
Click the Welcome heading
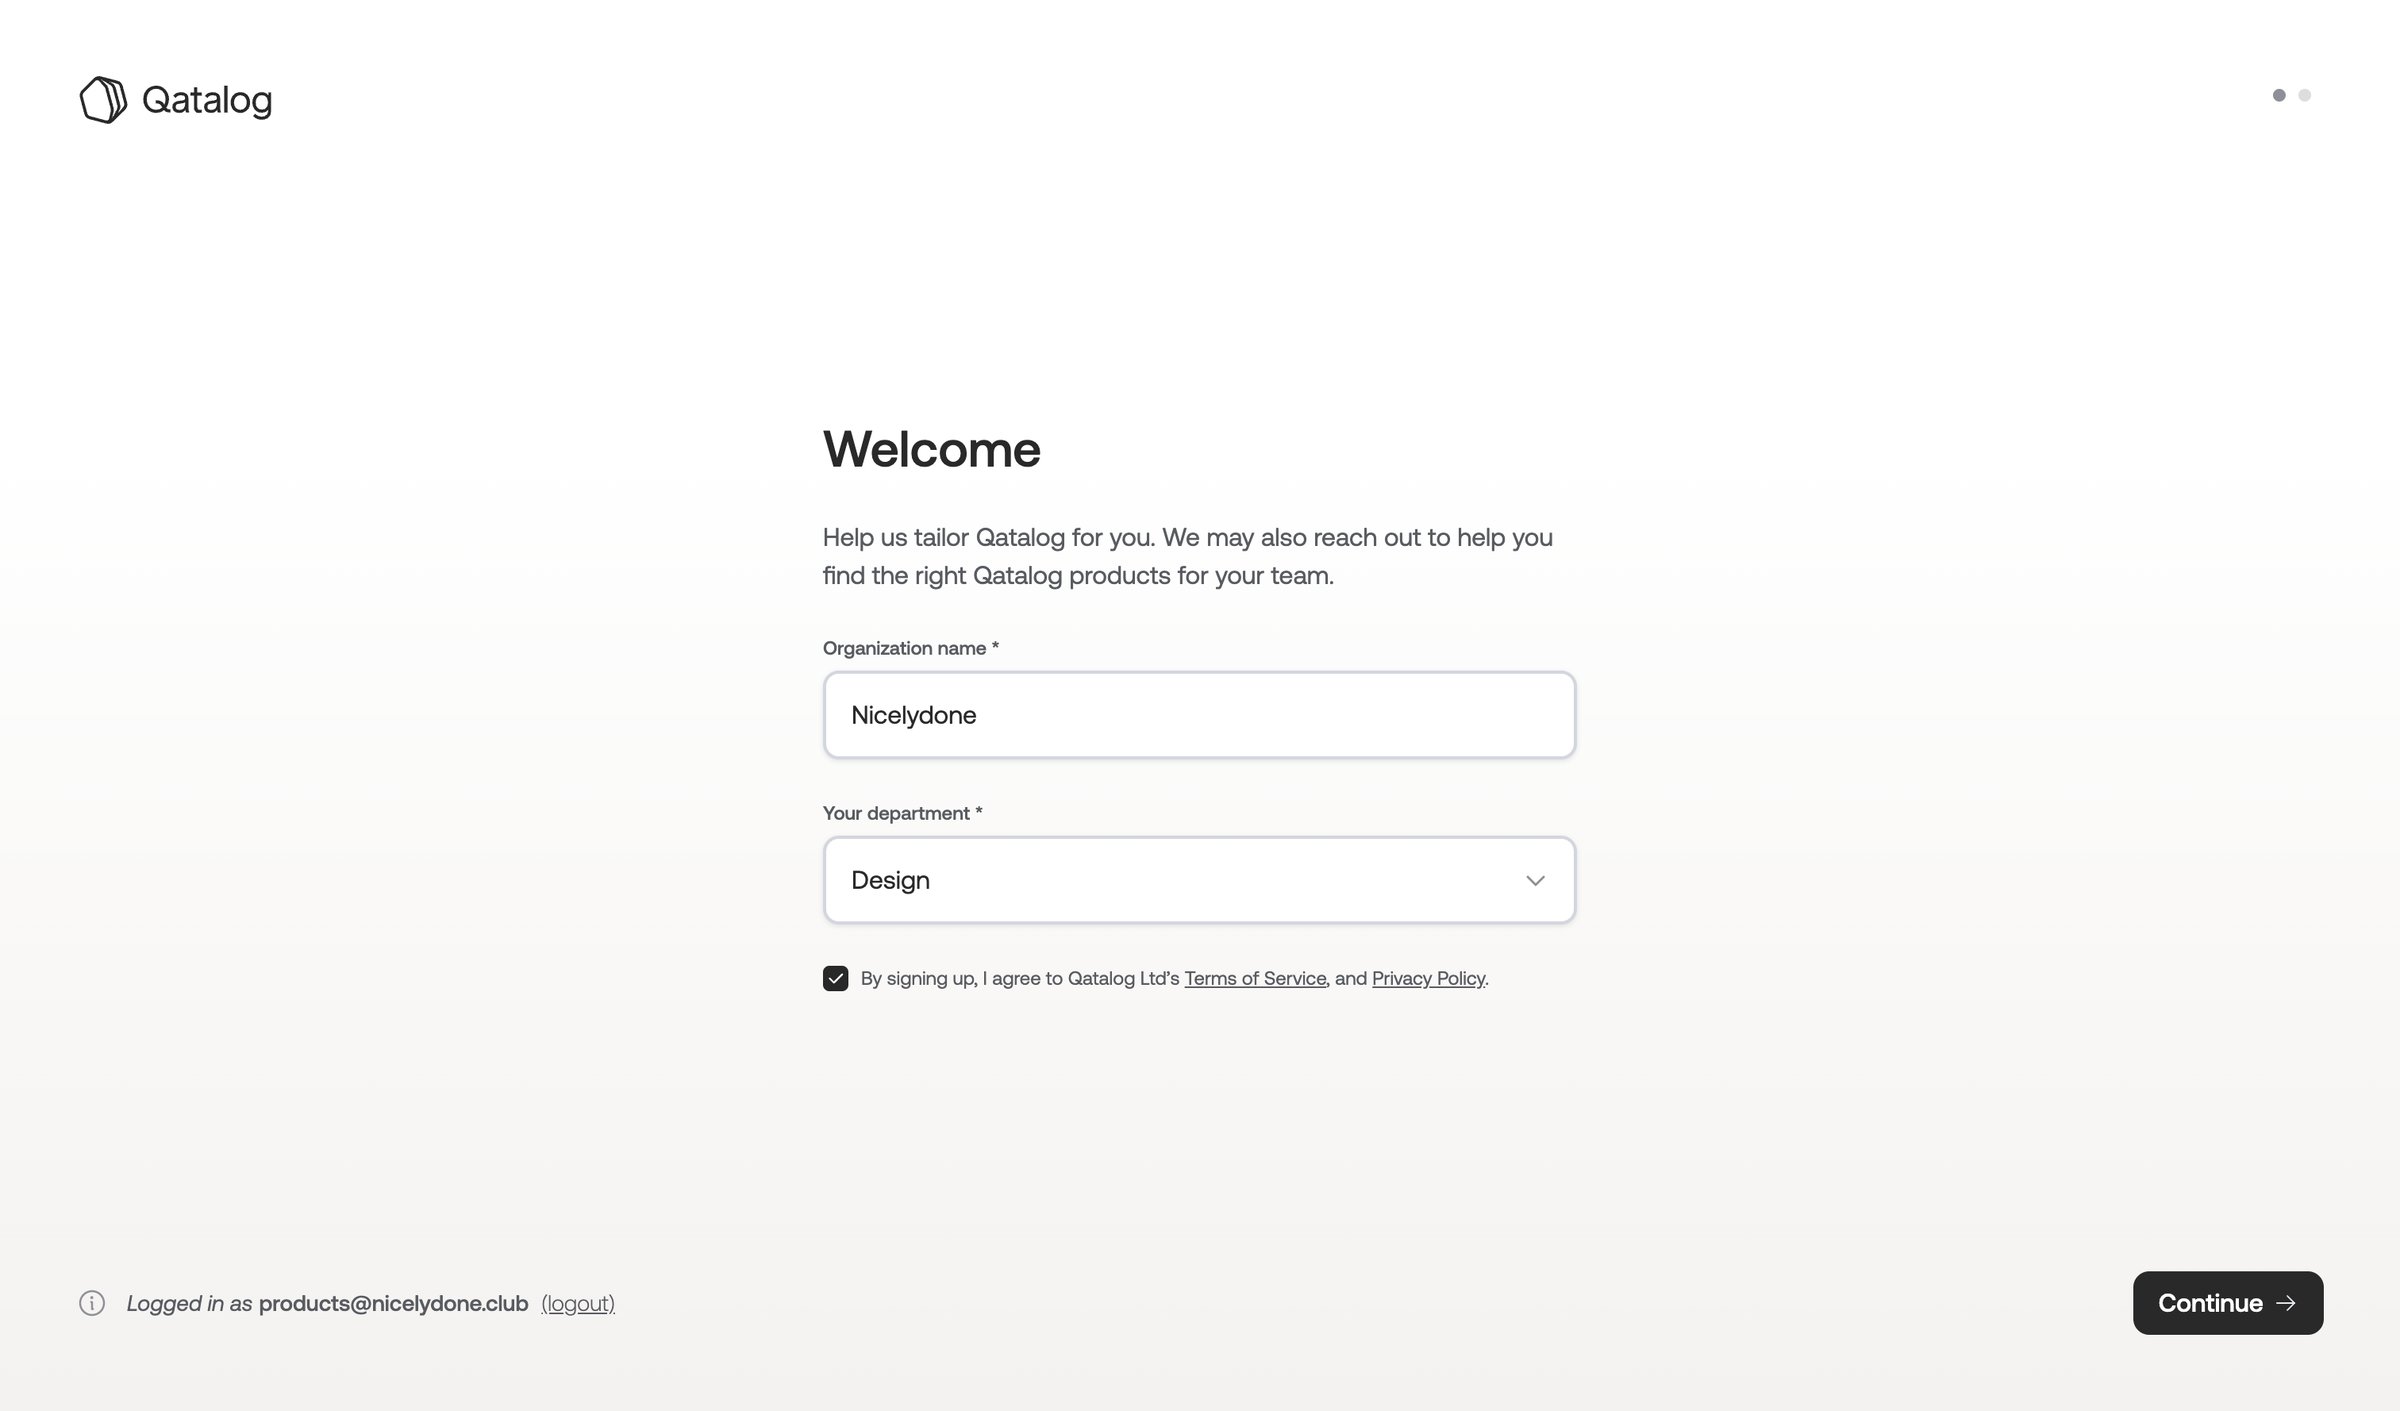click(932, 448)
